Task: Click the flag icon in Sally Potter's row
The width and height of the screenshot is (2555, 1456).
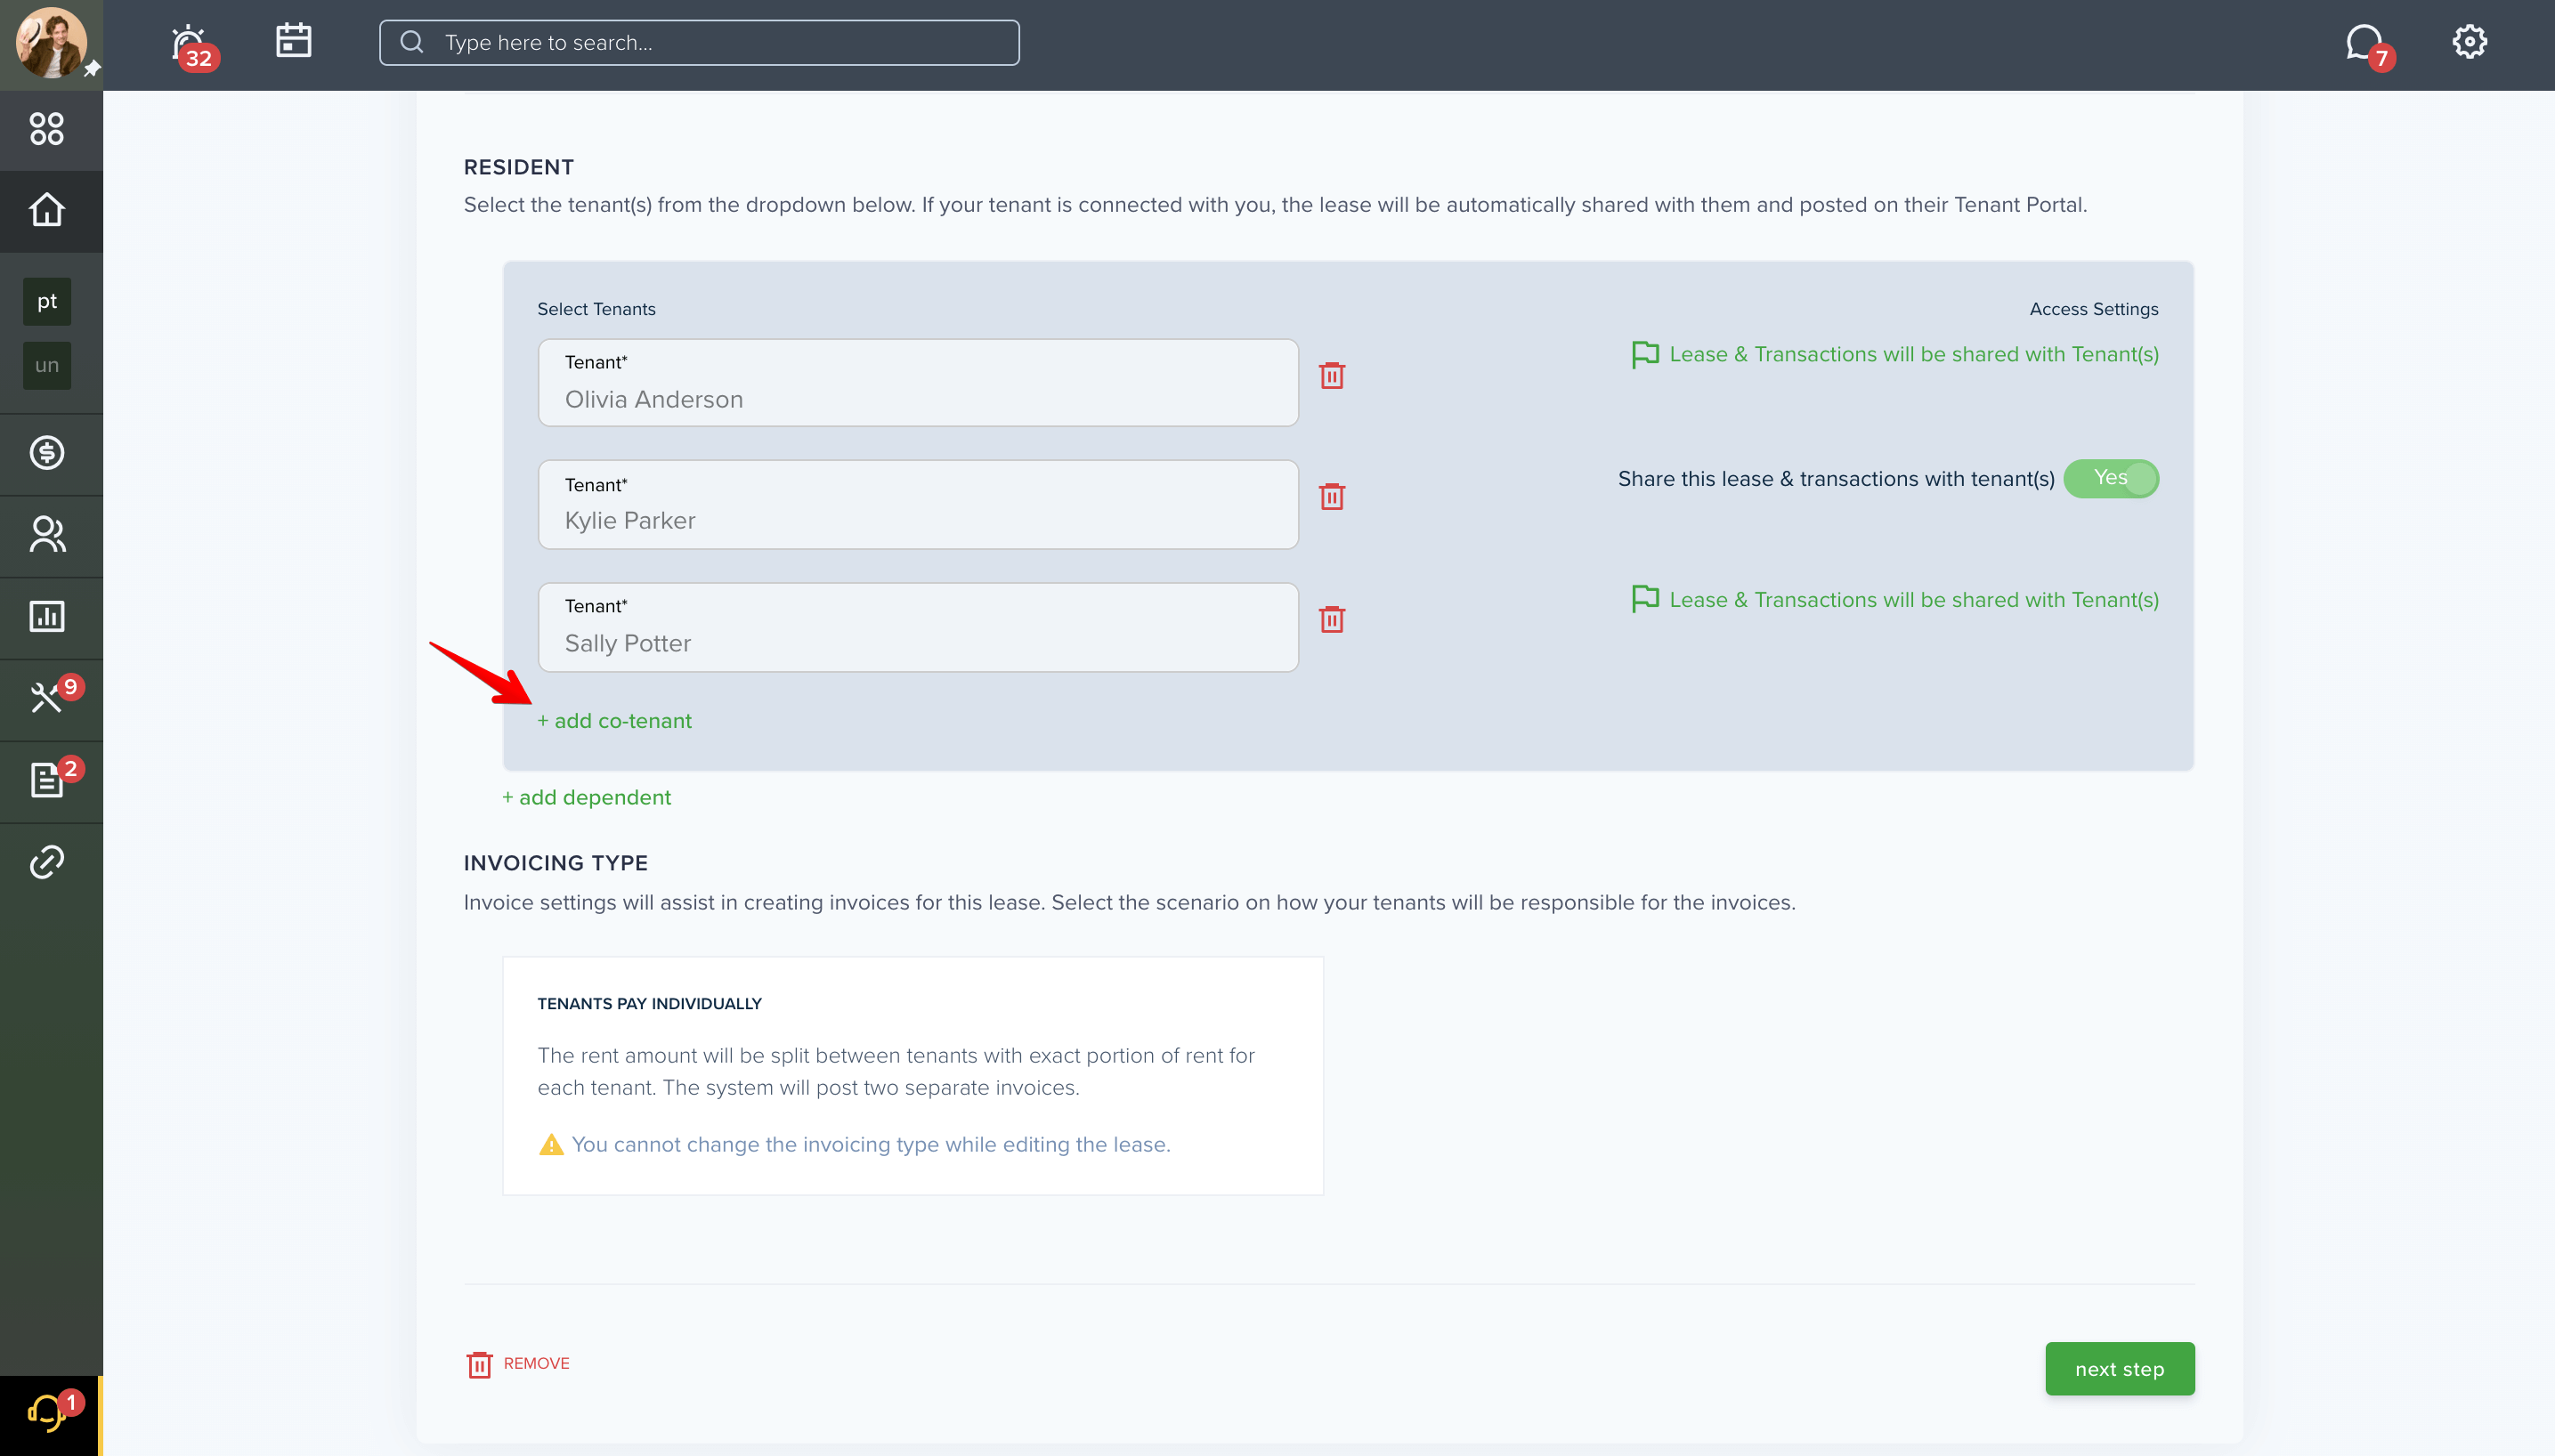Action: [1645, 600]
